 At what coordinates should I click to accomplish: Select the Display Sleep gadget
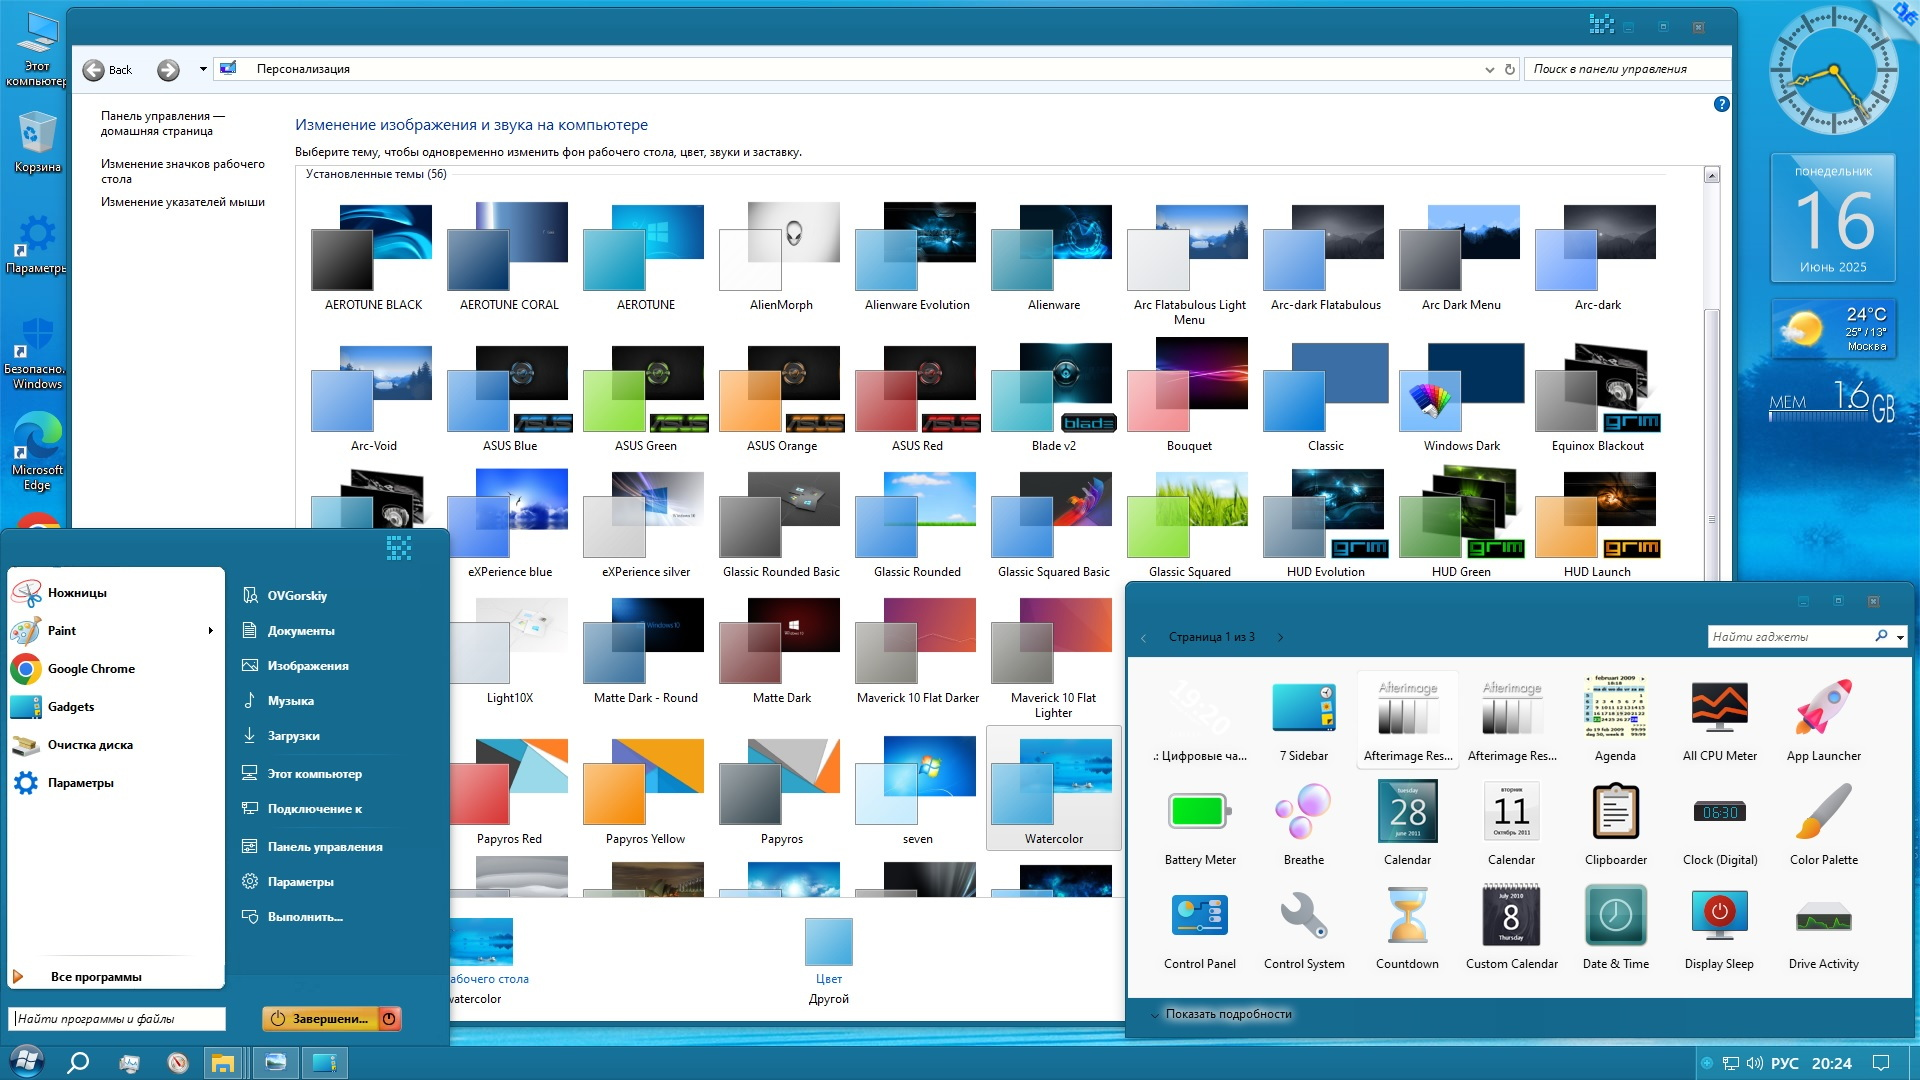[1719, 916]
